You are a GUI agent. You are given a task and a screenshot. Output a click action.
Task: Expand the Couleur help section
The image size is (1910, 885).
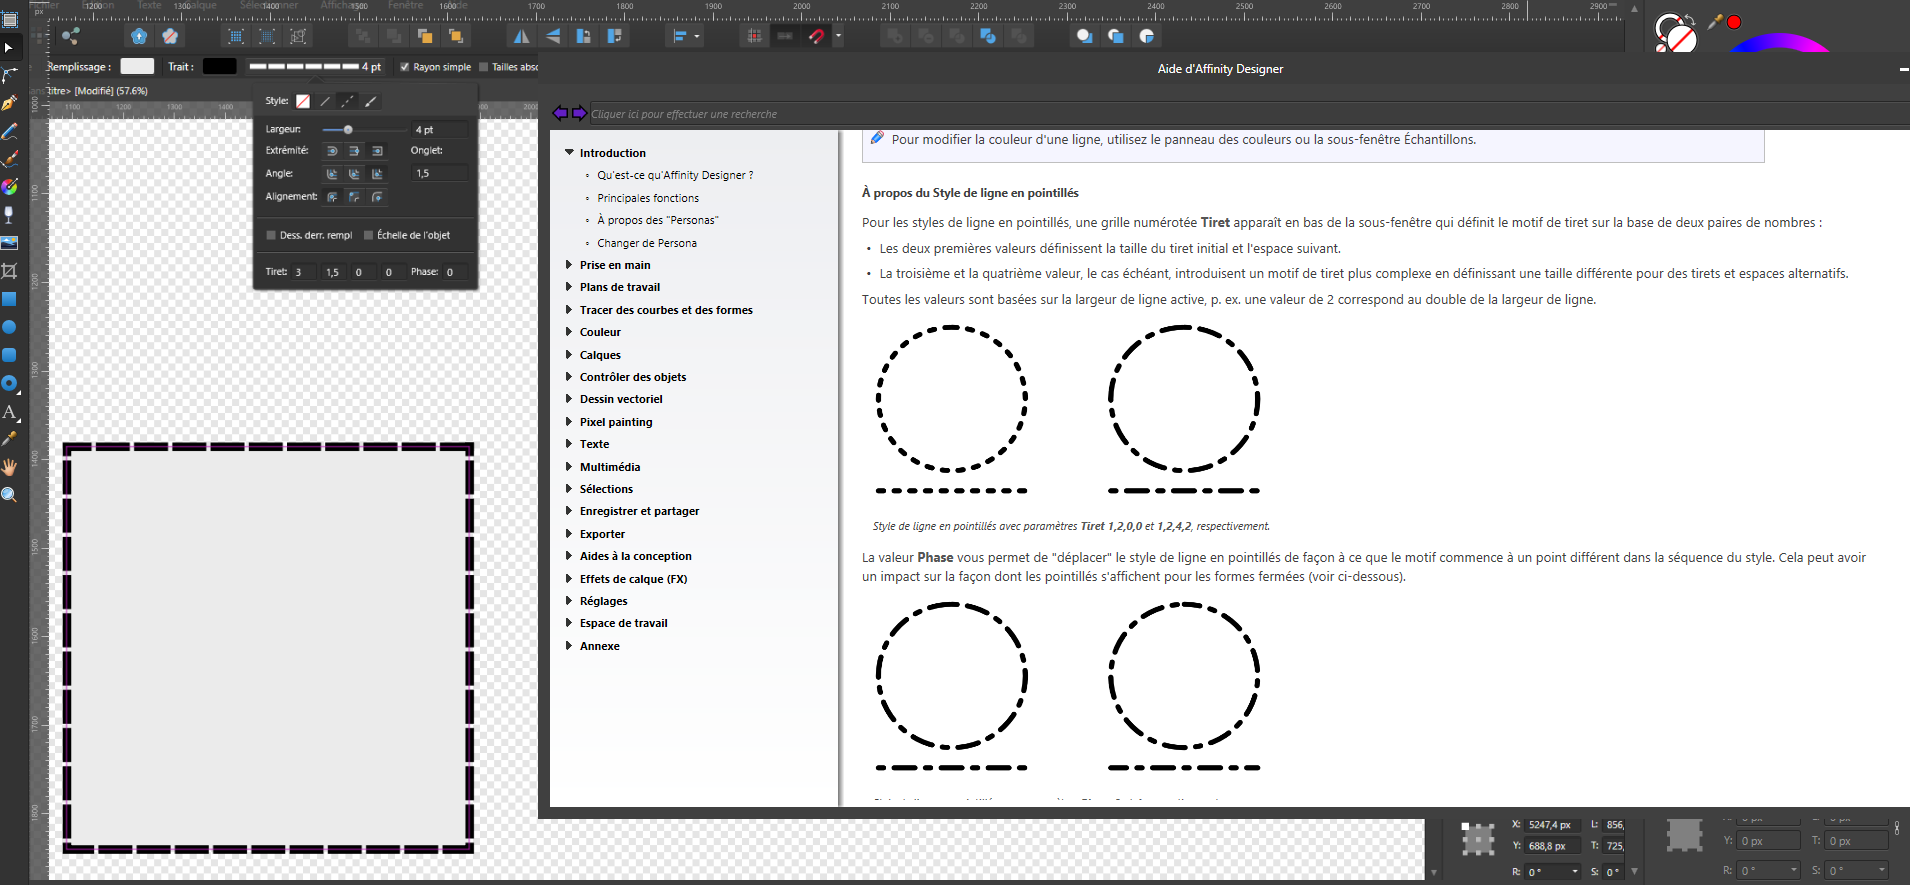coord(569,332)
